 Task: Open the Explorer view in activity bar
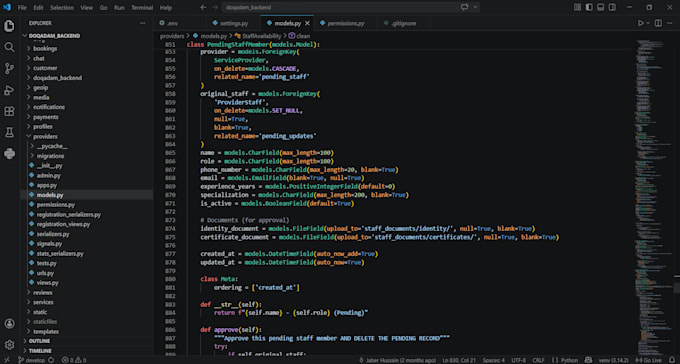[x=9, y=26]
